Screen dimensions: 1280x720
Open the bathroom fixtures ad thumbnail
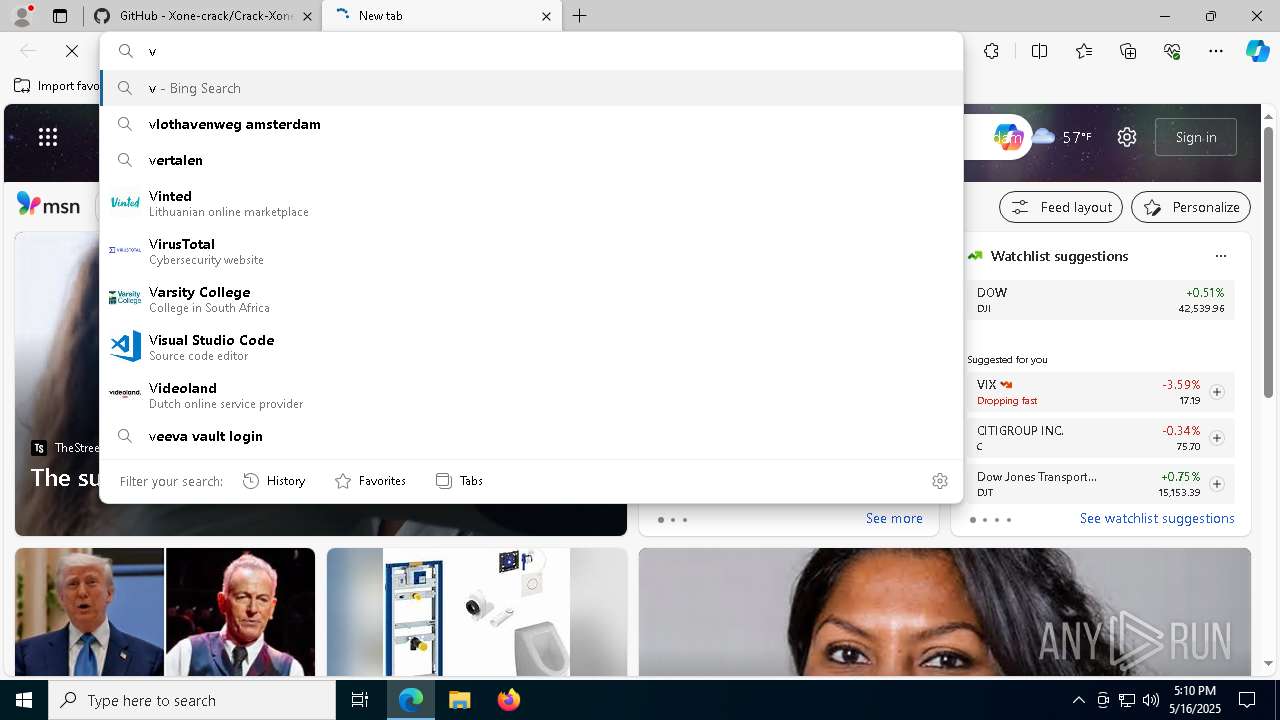[477, 612]
